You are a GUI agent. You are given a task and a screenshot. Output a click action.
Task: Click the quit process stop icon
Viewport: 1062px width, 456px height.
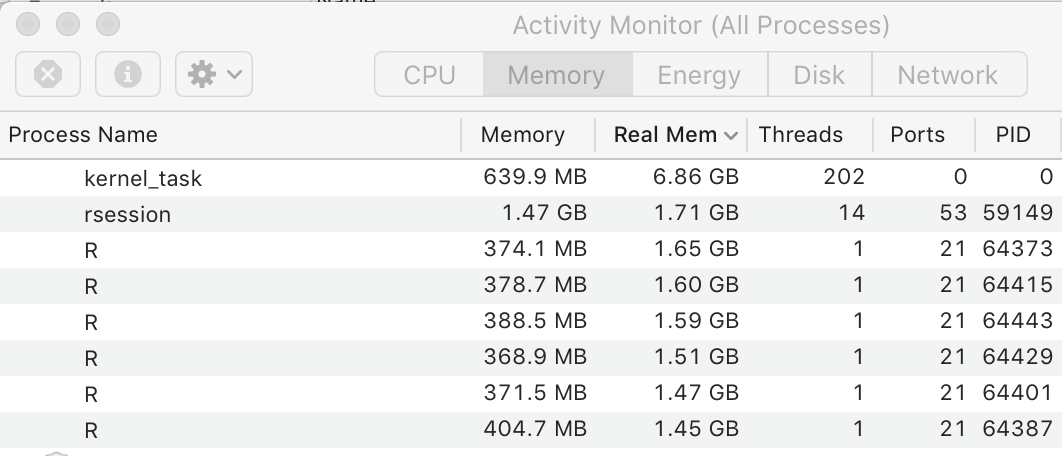(48, 75)
